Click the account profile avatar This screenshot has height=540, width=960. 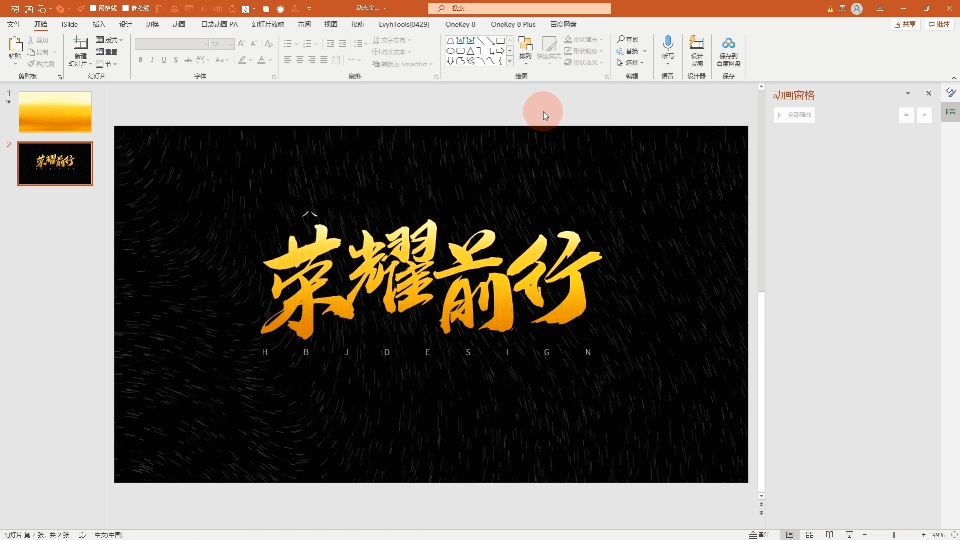click(x=857, y=9)
